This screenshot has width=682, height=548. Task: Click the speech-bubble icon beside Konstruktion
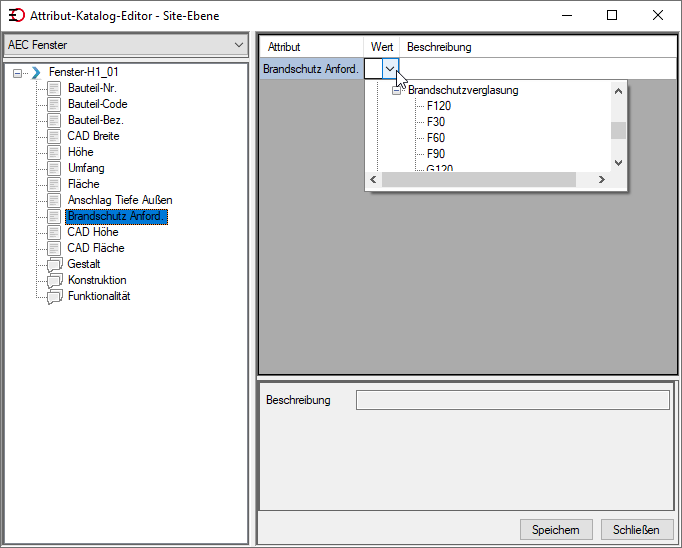[x=54, y=281]
